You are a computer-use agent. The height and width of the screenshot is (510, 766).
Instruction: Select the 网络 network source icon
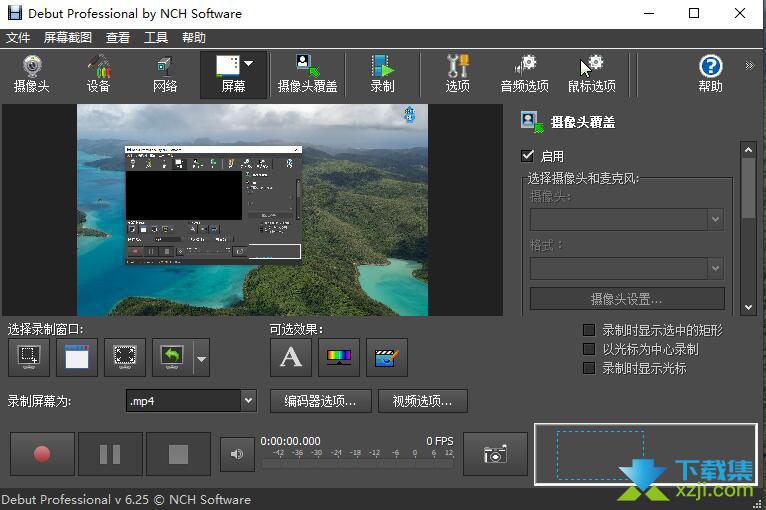click(x=165, y=75)
